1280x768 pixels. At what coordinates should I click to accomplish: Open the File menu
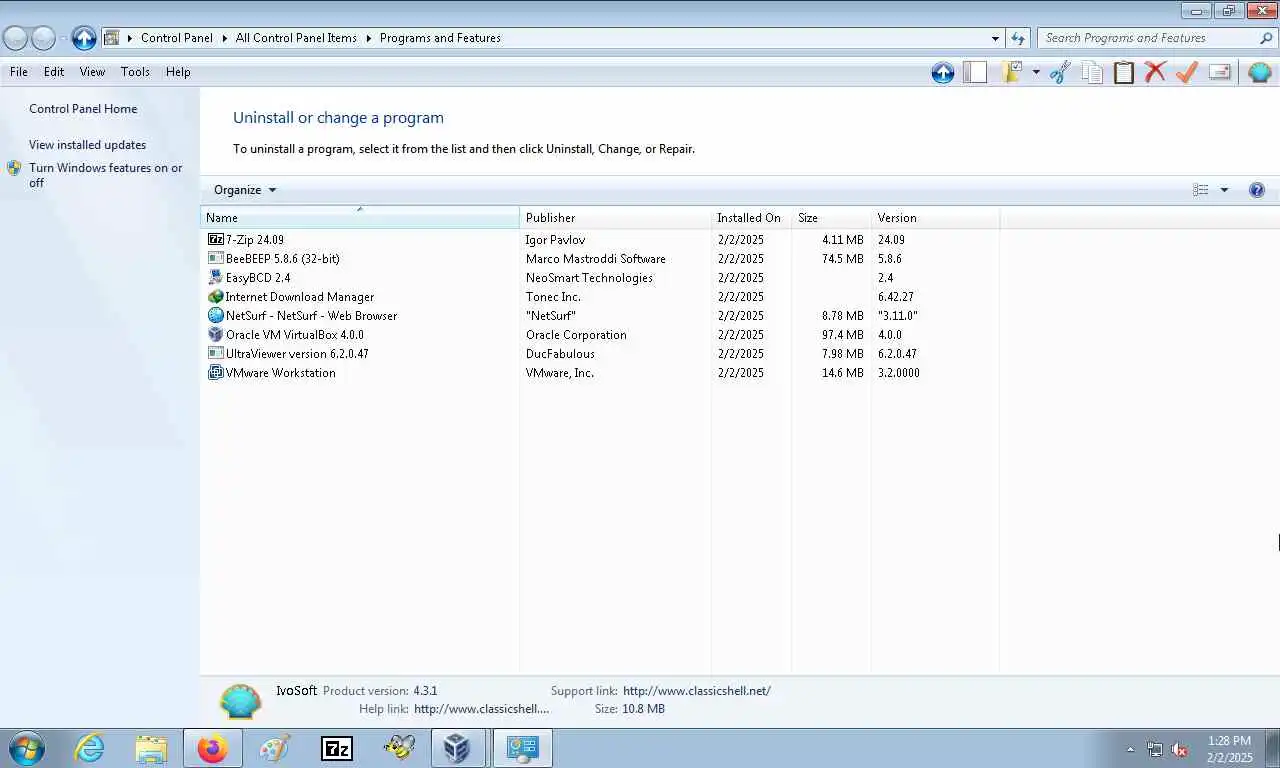[x=19, y=72]
